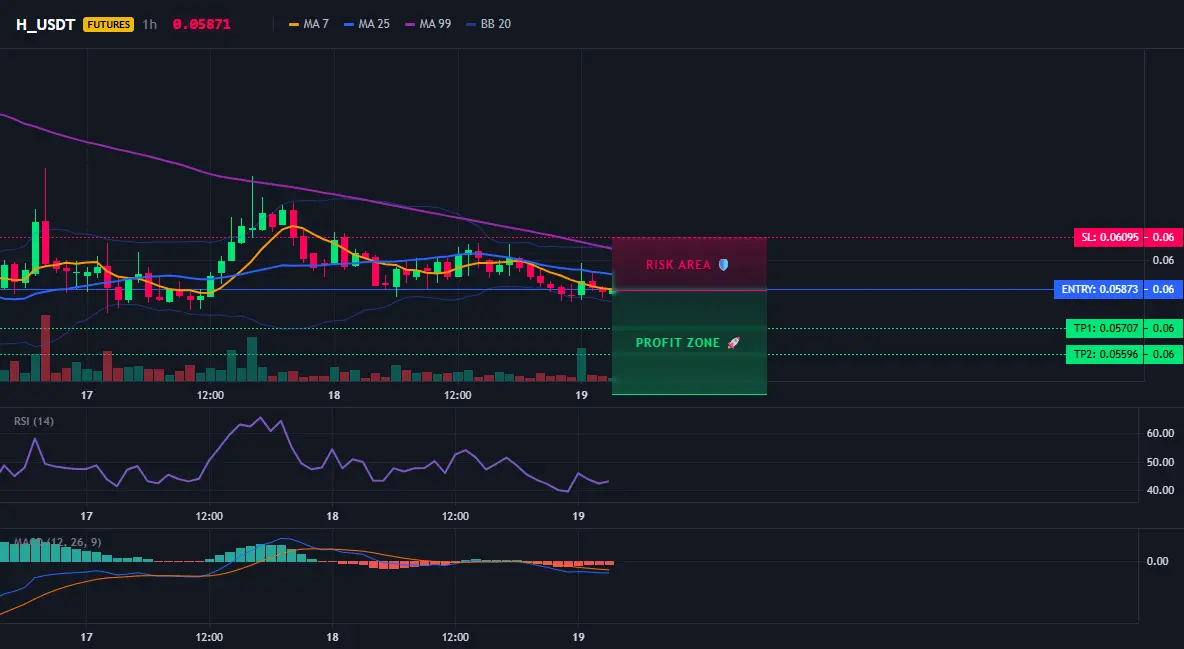1184x649 pixels.
Task: Click the shield icon beside RISK AREA
Action: (x=723, y=265)
